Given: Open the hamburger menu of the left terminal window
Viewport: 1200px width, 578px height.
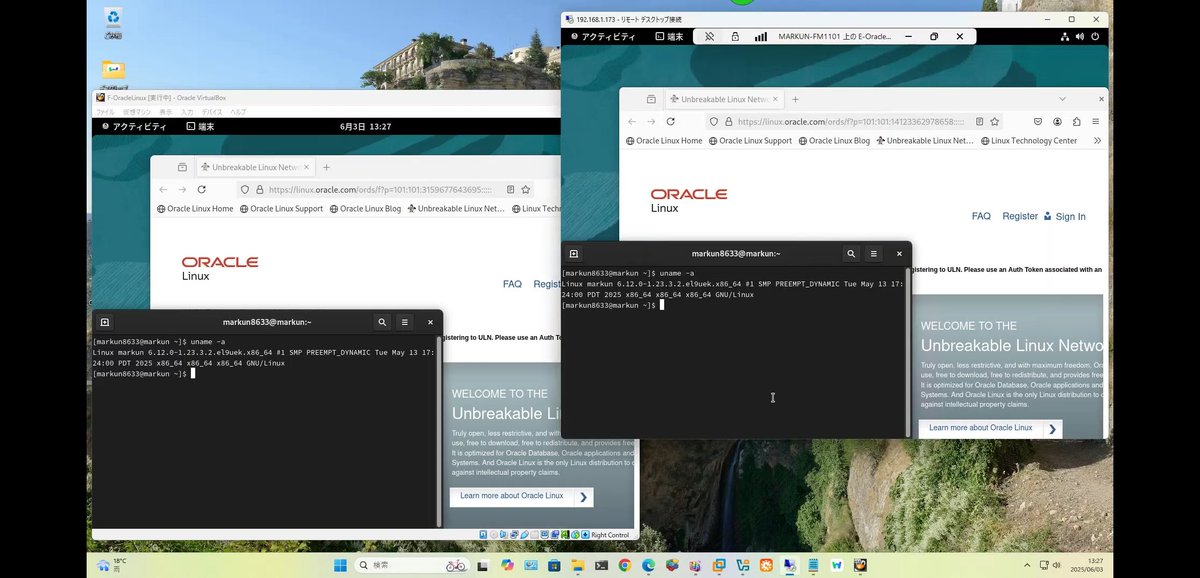Looking at the screenshot, I should click(405, 322).
